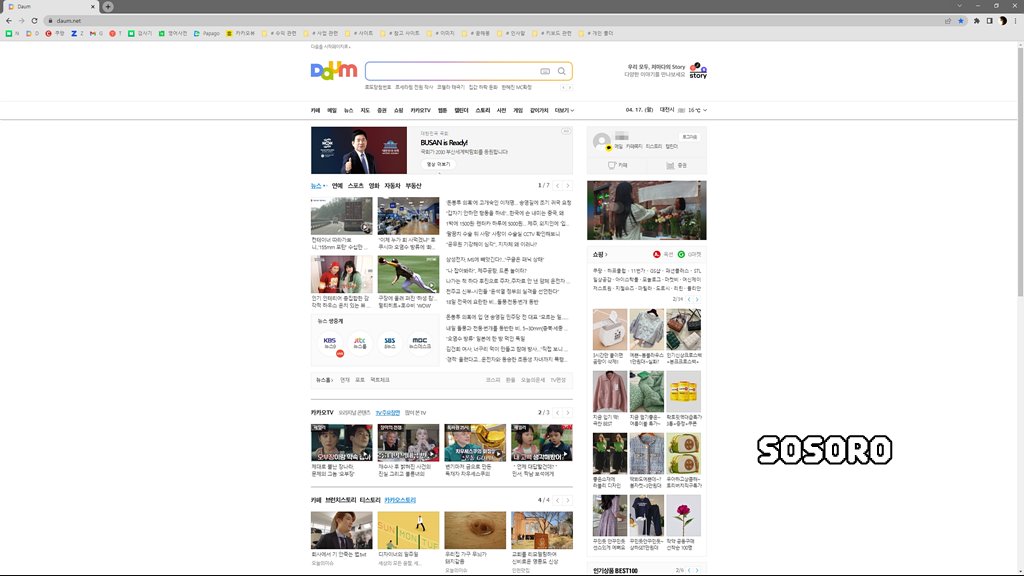Open the BUSAN is Ready! headline
The image size is (1024, 576).
click(444, 142)
